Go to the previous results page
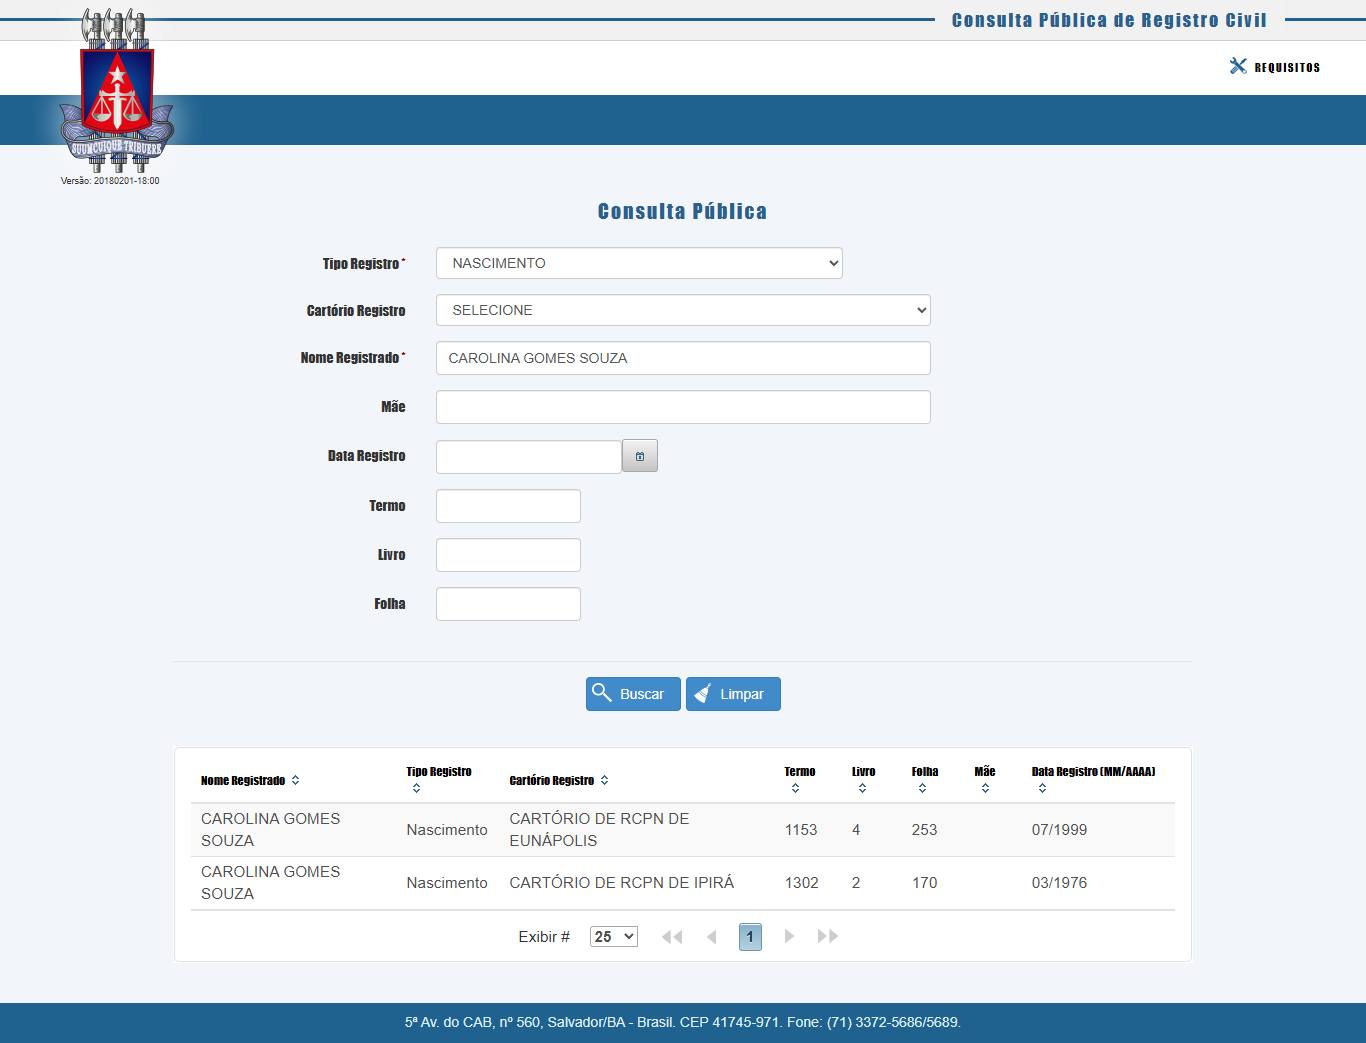Viewport: 1366px width, 1043px height. (711, 937)
